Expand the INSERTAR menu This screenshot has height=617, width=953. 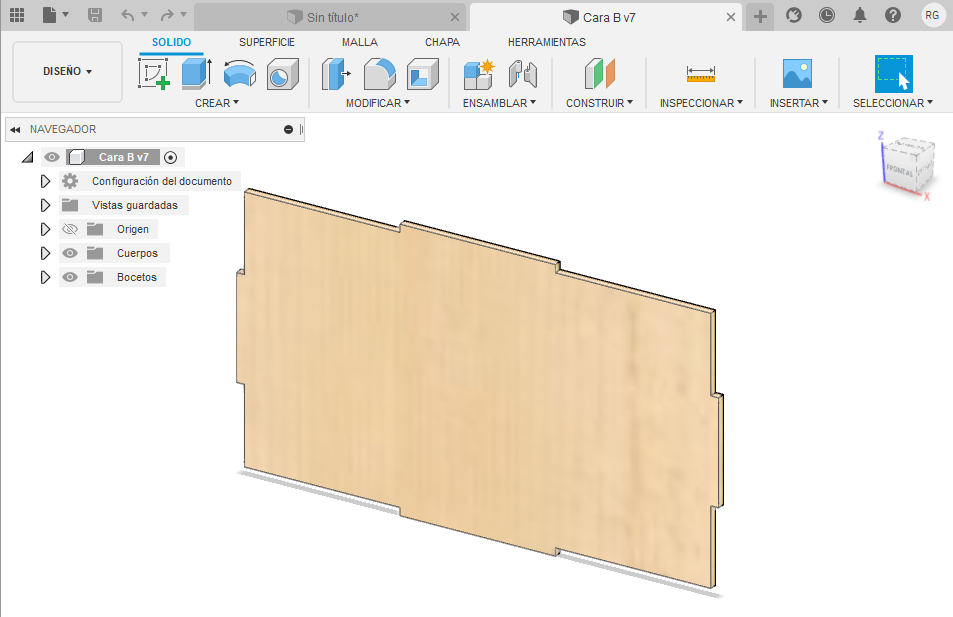point(799,103)
